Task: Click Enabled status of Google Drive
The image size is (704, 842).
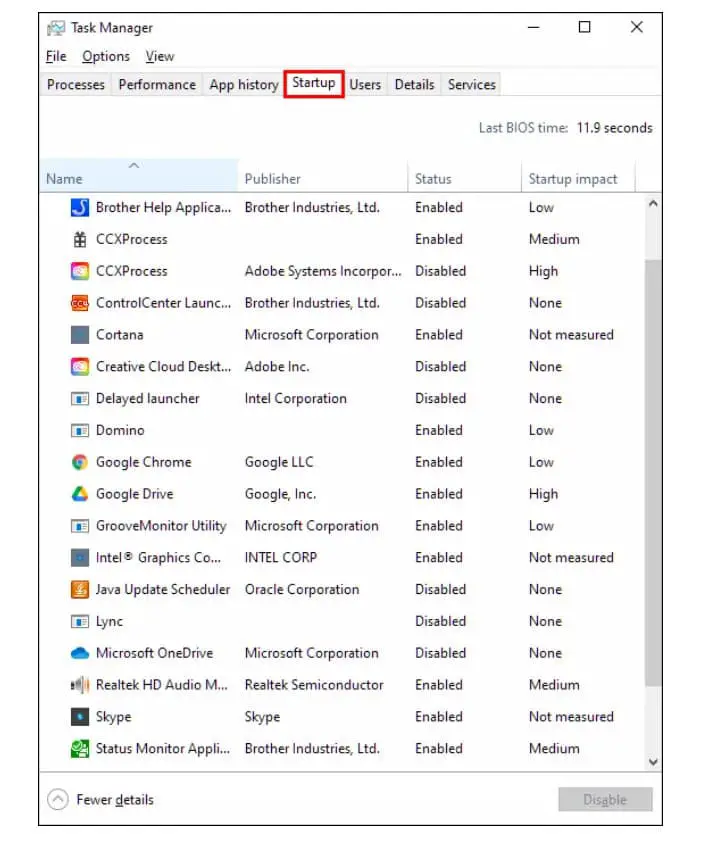Action: point(439,494)
